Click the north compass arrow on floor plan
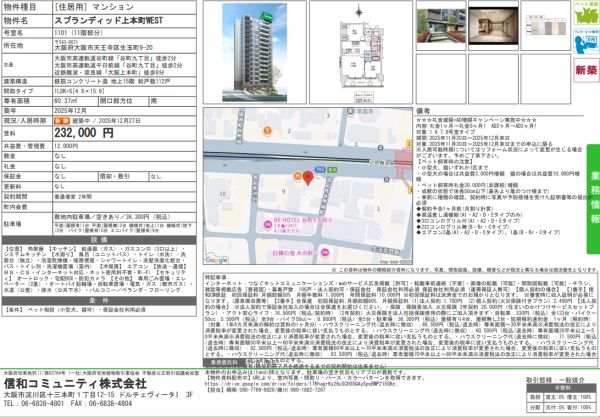 point(359,12)
